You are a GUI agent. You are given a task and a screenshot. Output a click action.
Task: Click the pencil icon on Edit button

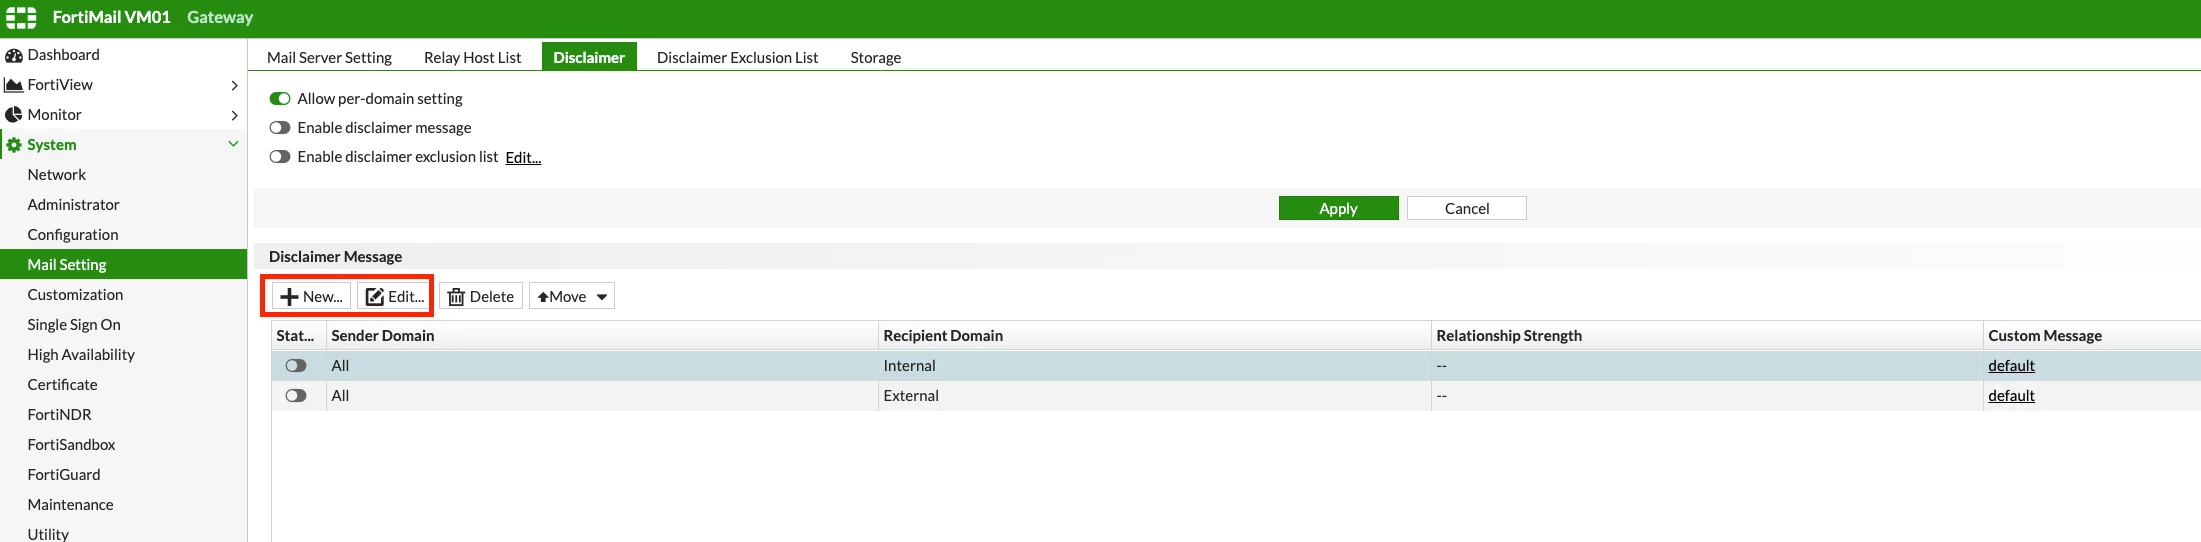pos(374,297)
